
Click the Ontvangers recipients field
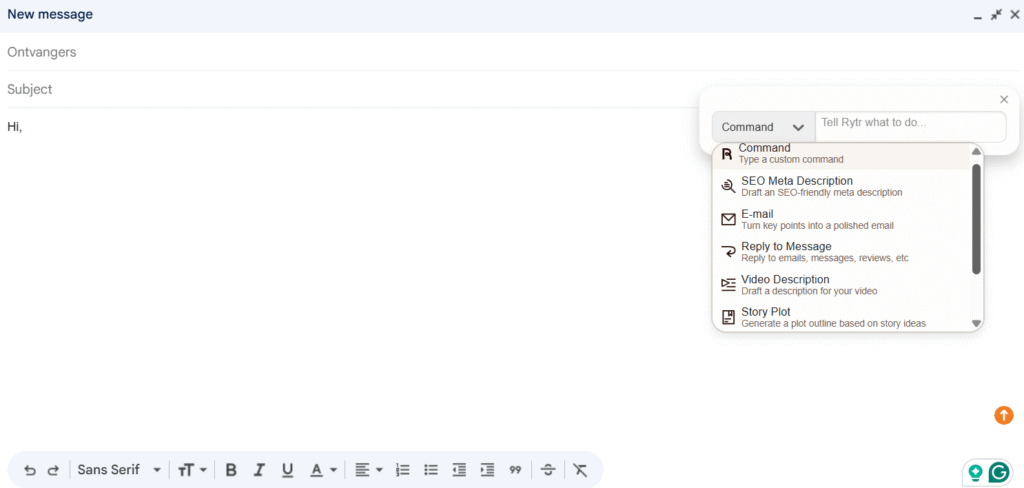(x=513, y=52)
